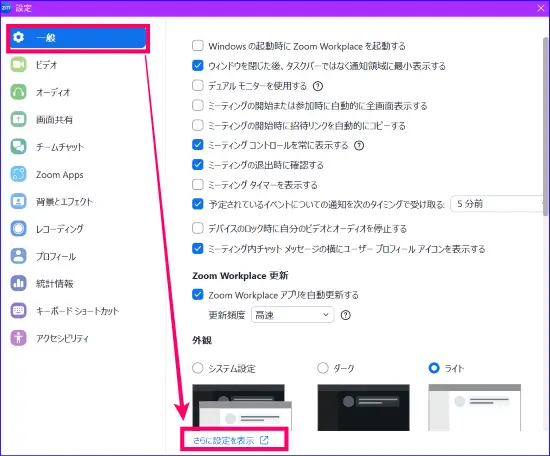Select チームチャット in the sidebar
The width and height of the screenshot is (550, 456).
pos(78,147)
